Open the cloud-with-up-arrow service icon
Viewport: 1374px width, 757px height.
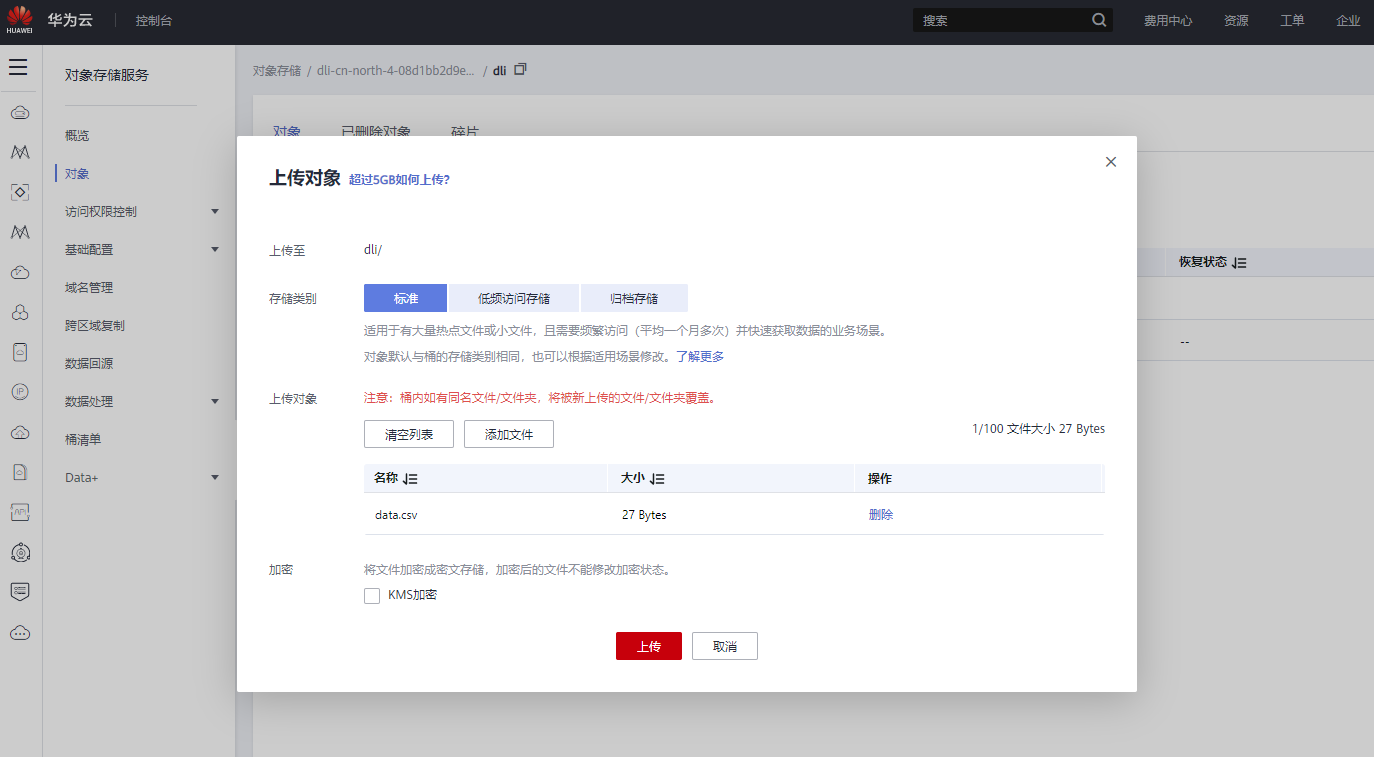pyautogui.click(x=20, y=432)
